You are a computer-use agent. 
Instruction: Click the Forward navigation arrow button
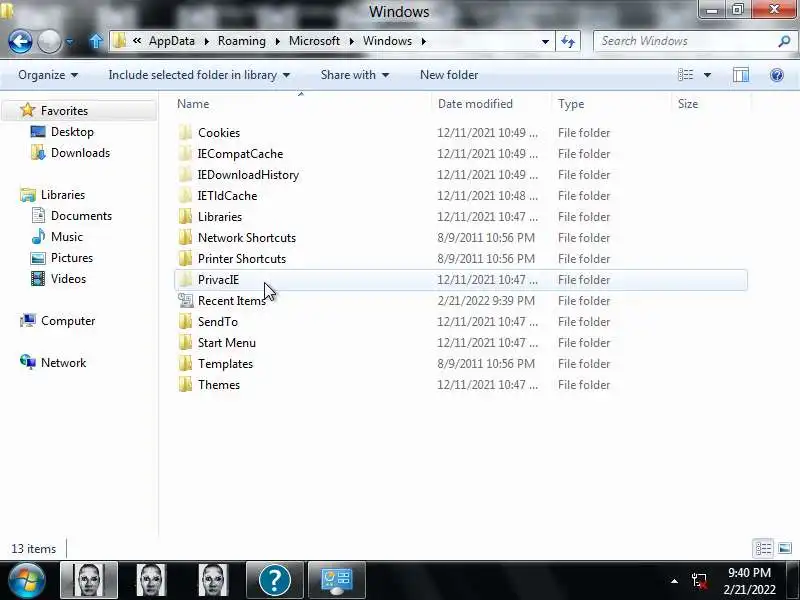pyautogui.click(x=49, y=41)
